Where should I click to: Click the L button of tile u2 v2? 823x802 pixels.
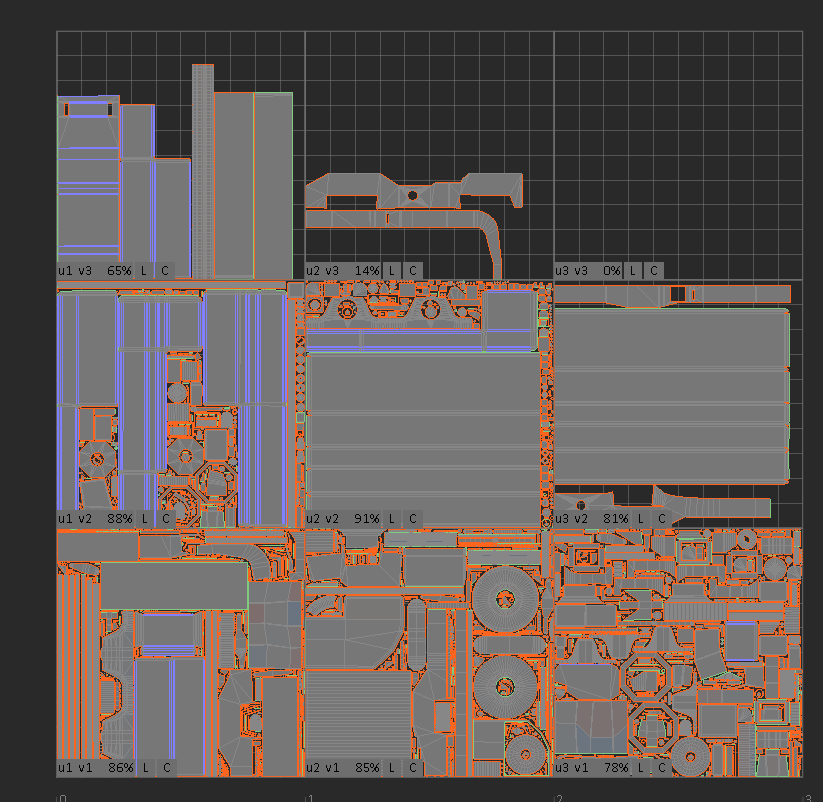(x=392, y=519)
